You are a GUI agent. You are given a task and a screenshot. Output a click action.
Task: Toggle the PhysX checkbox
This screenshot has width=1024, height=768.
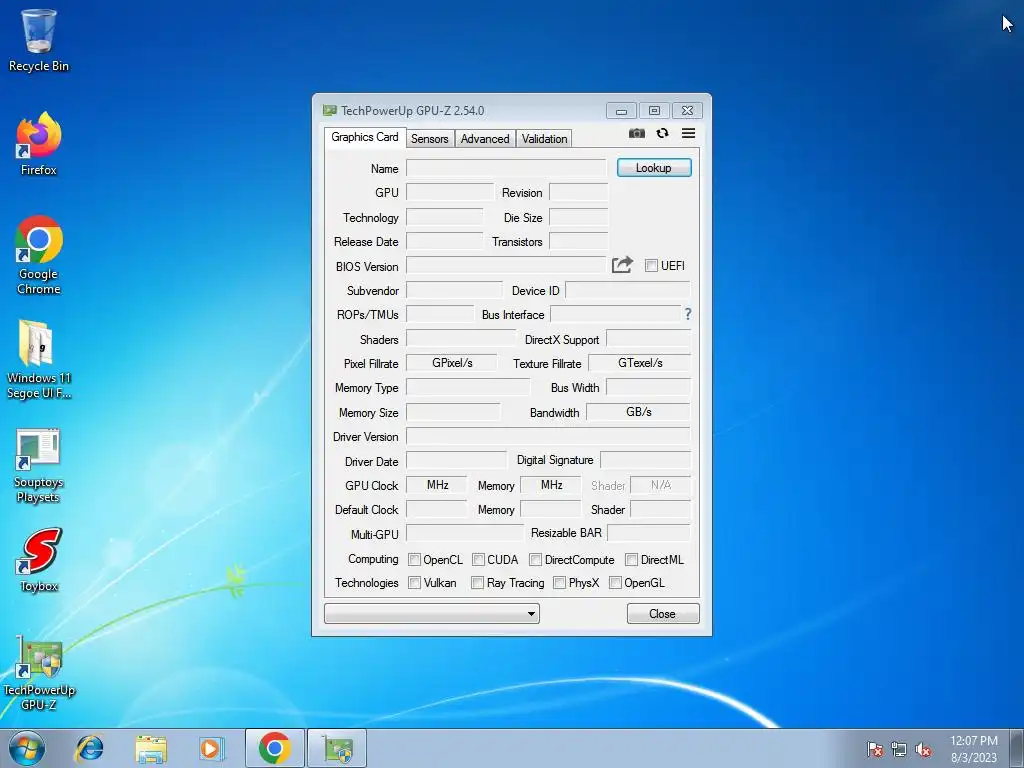(559, 582)
